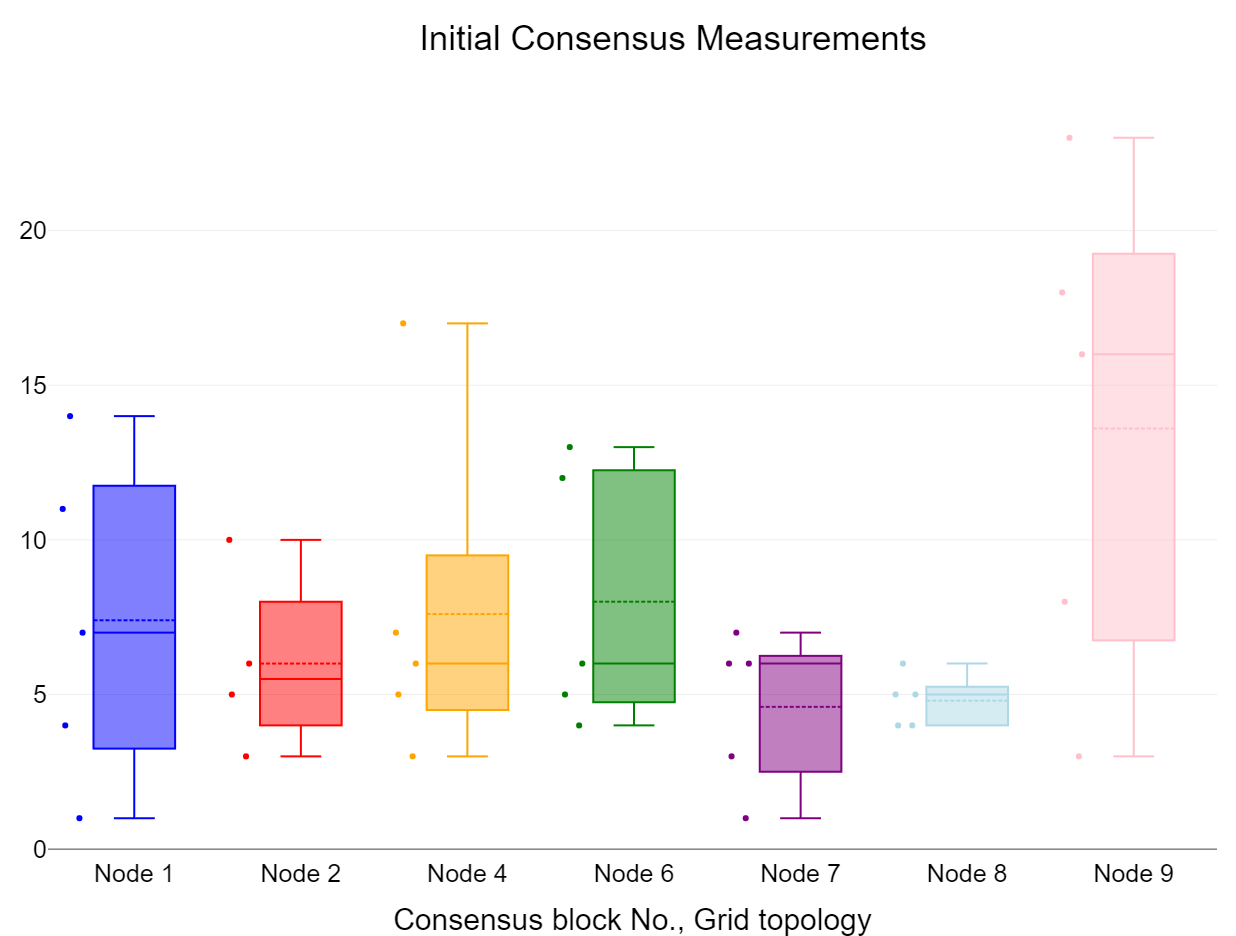
Task: Click the chart title Initial Consensus Measurements
Action: click(x=672, y=39)
